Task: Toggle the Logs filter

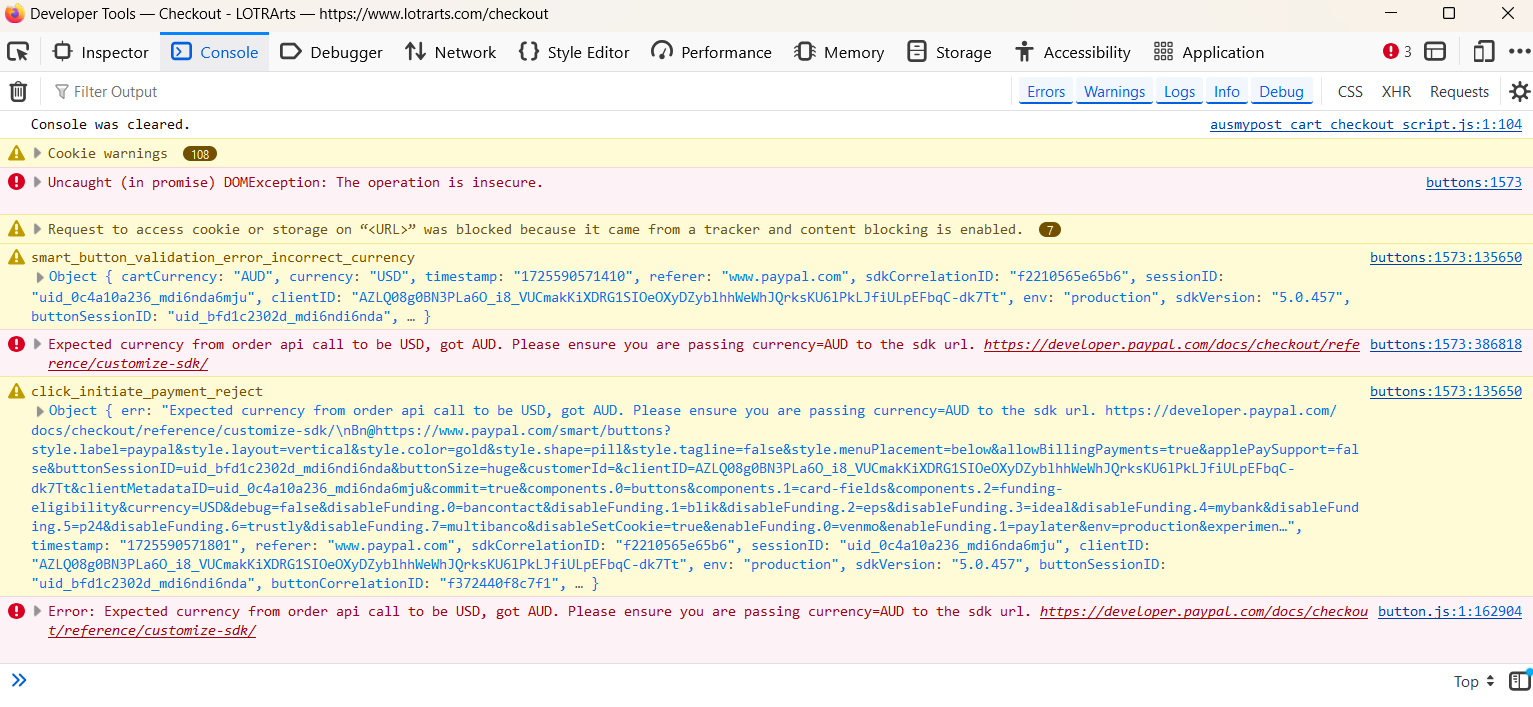Action: click(1179, 92)
